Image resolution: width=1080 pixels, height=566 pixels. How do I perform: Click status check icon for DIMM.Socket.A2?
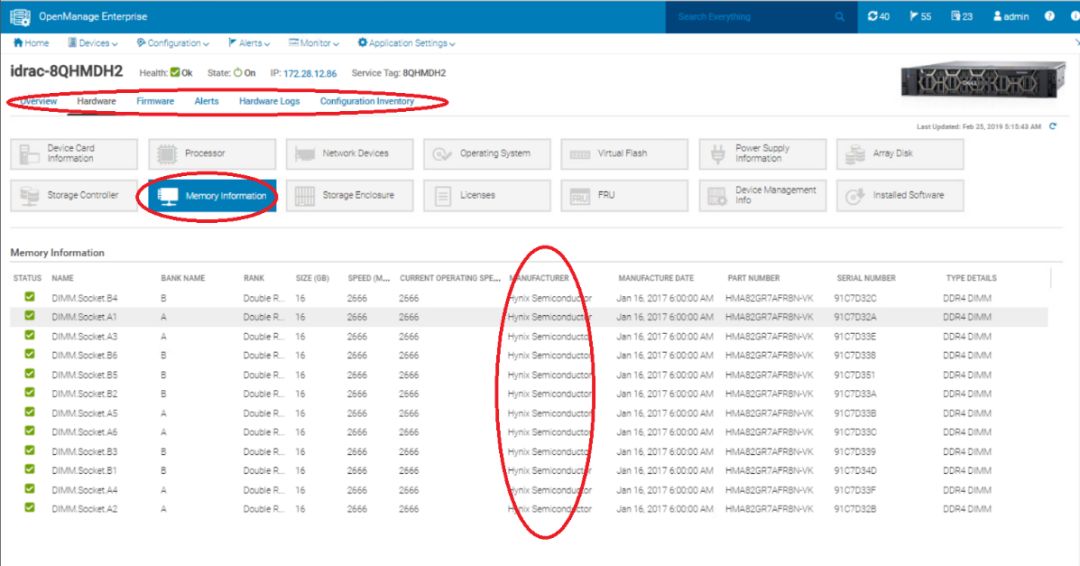(x=30, y=507)
